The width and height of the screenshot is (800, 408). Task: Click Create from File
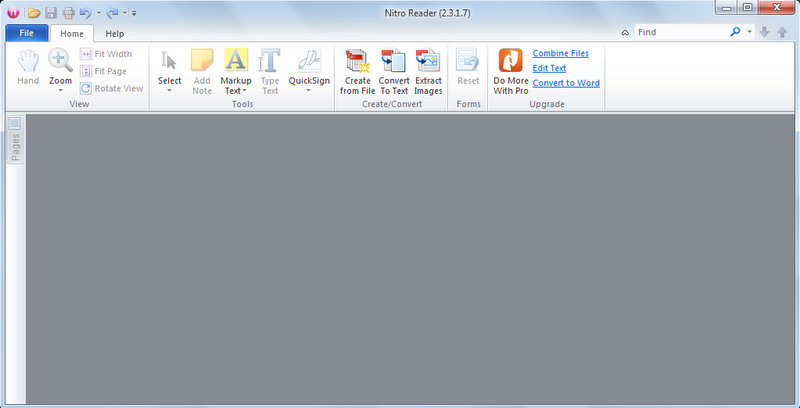tap(358, 71)
